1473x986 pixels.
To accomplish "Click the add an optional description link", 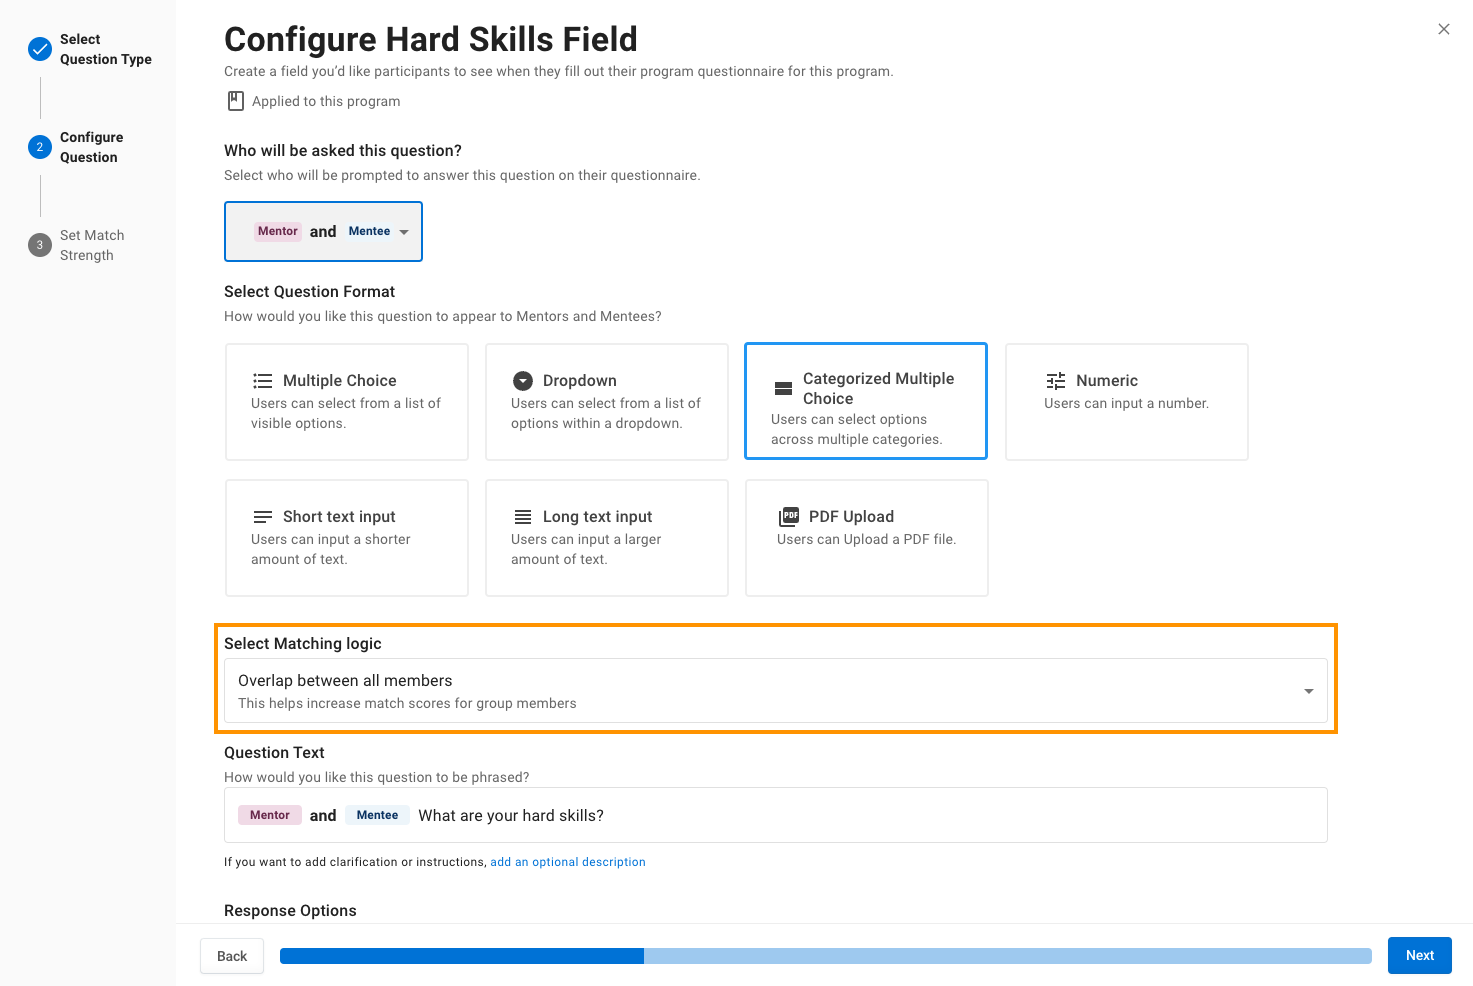I will [x=568, y=862].
